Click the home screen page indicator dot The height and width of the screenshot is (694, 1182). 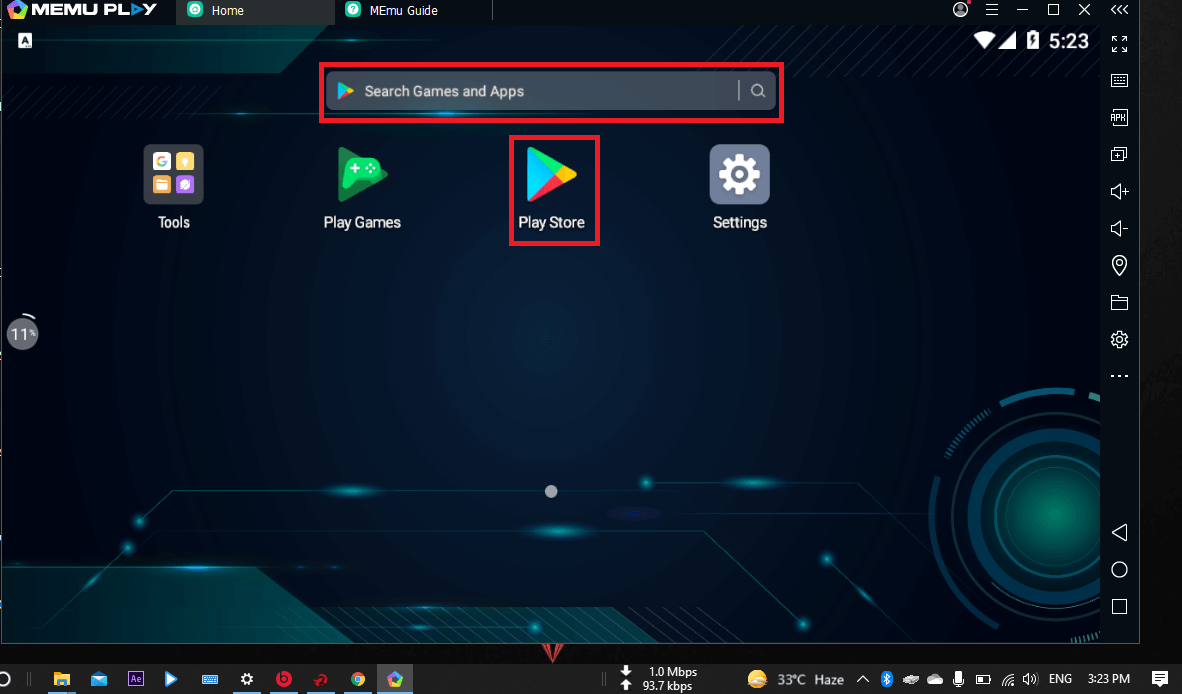tap(551, 491)
